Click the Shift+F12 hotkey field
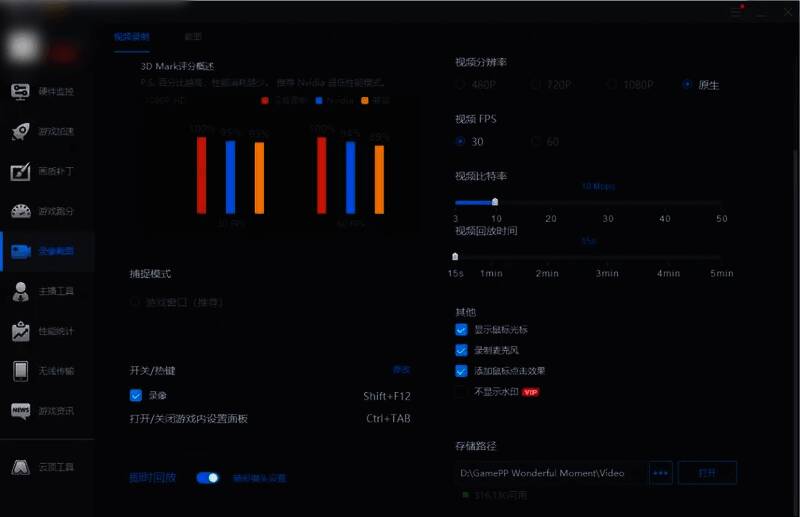Viewport: 800px width, 517px height. (x=387, y=396)
